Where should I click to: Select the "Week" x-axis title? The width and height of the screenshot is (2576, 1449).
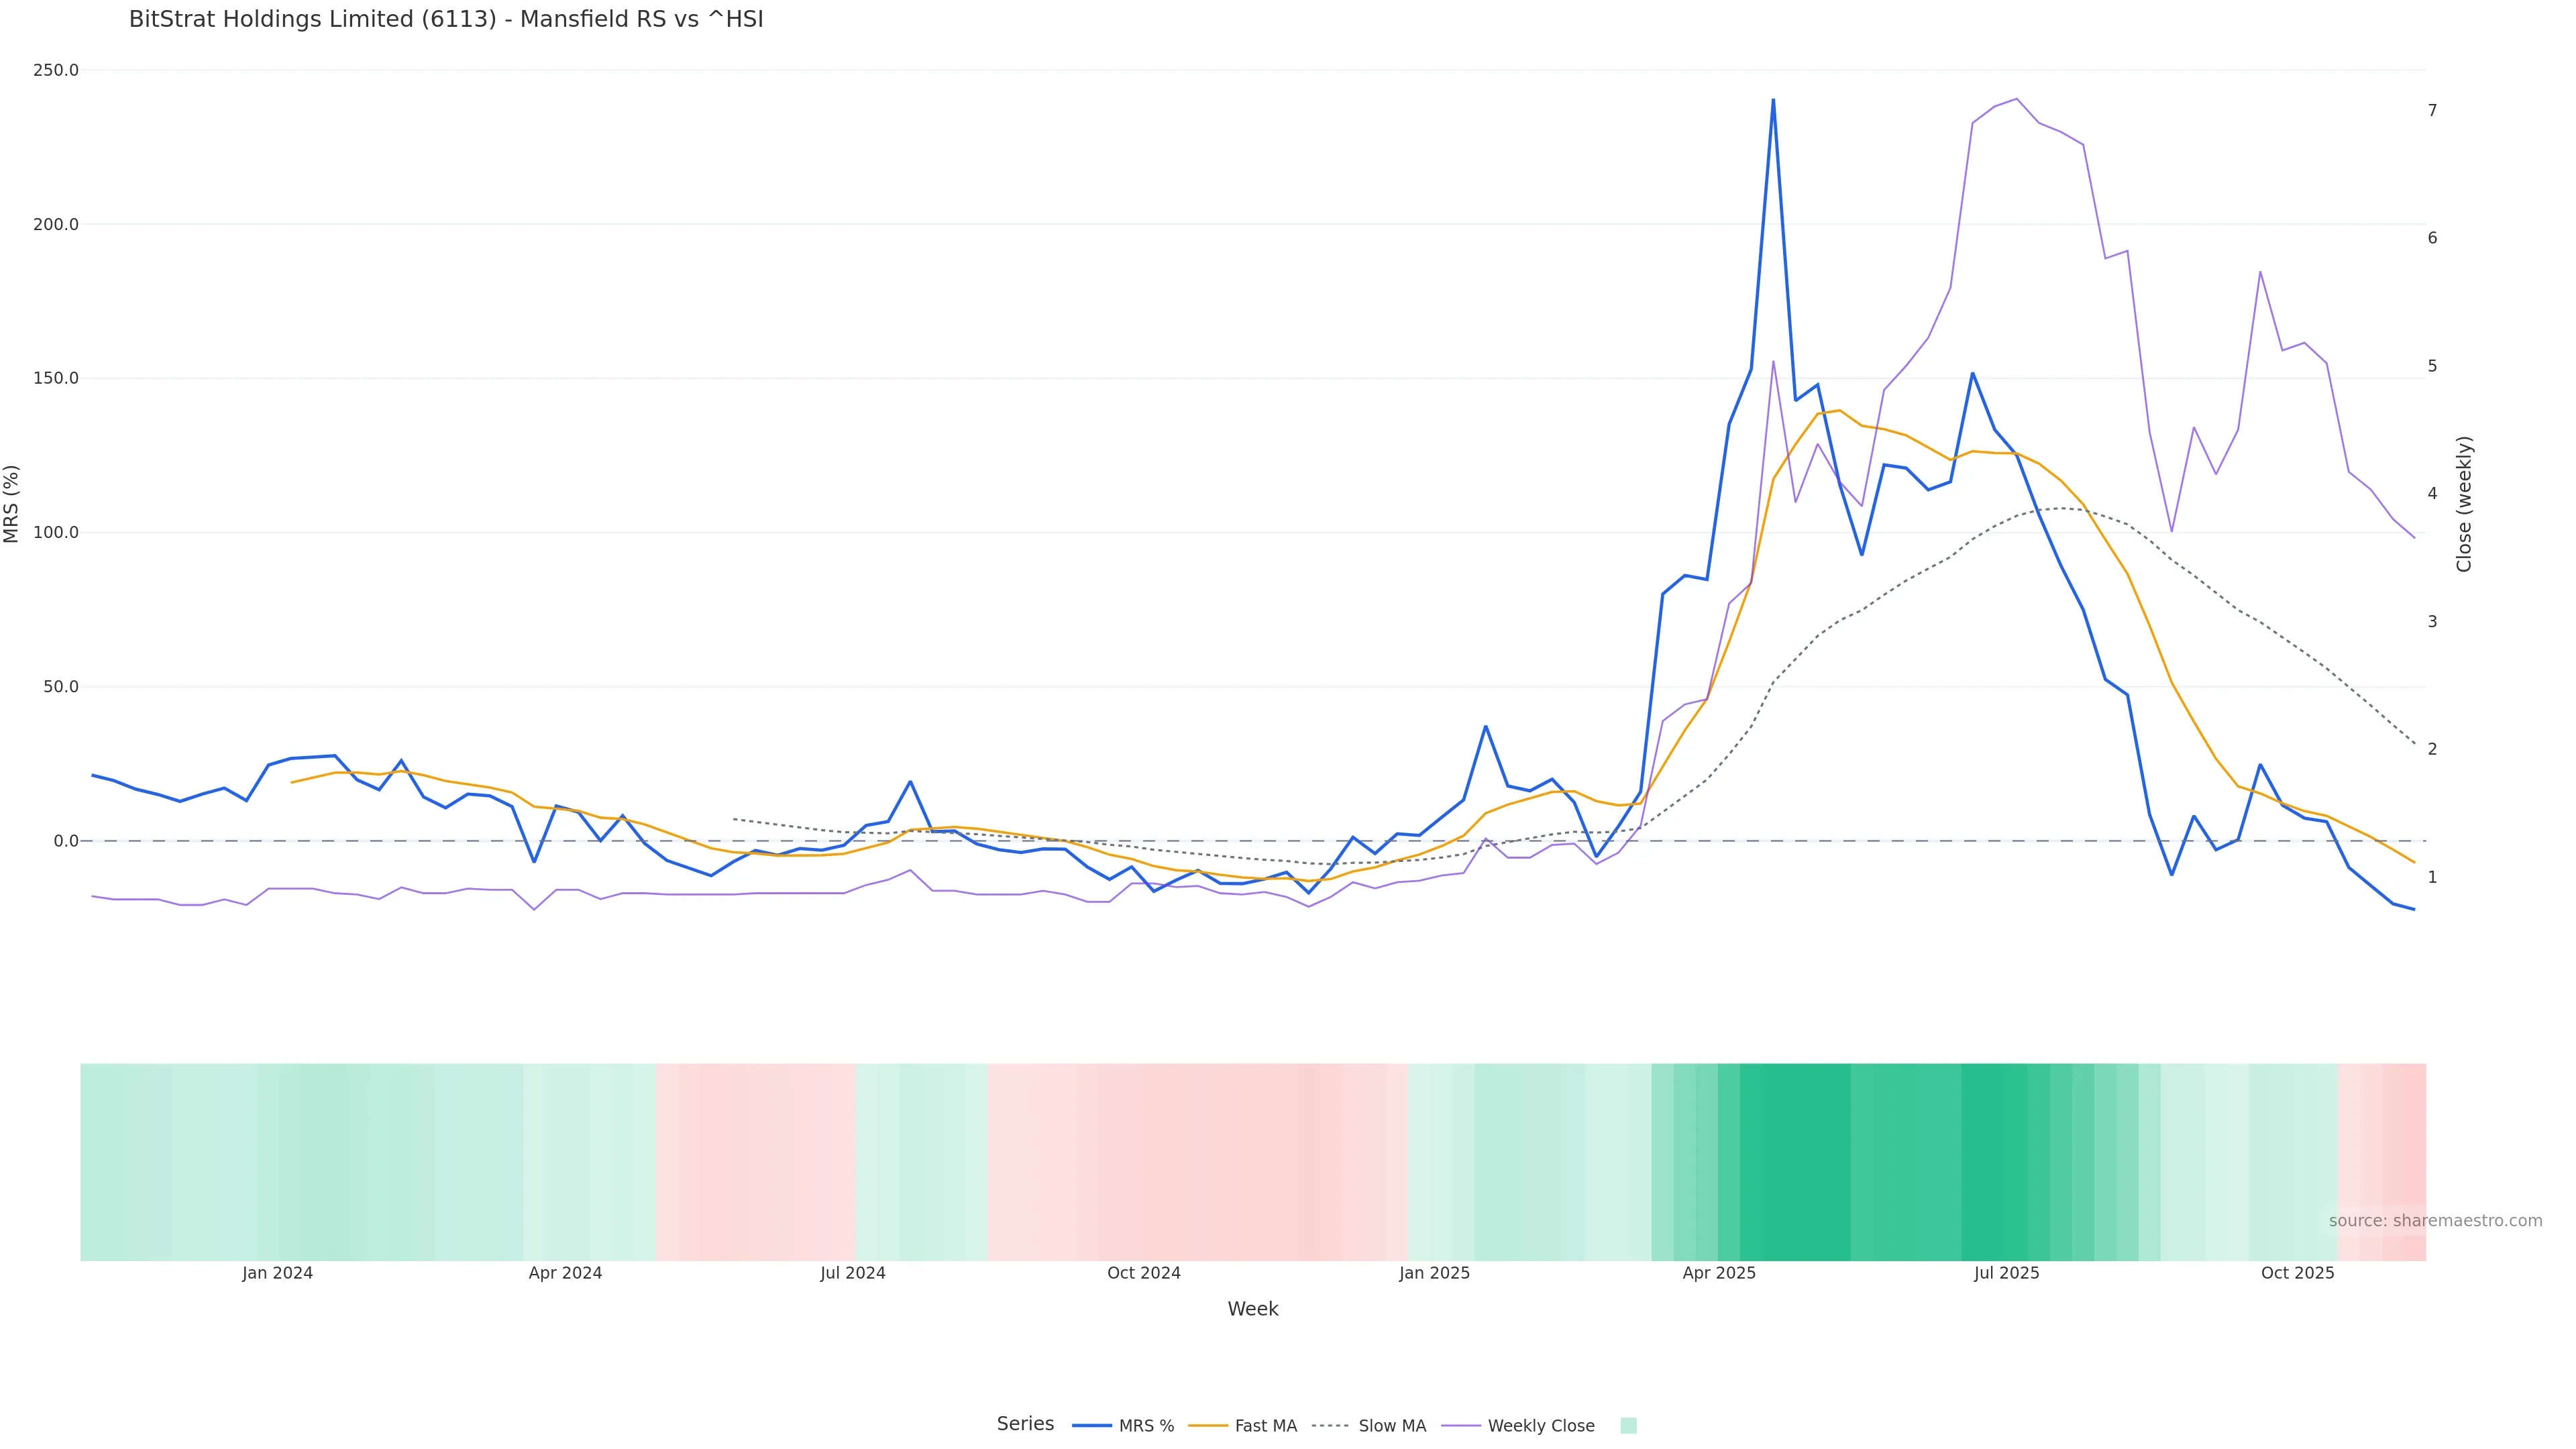(1253, 1309)
